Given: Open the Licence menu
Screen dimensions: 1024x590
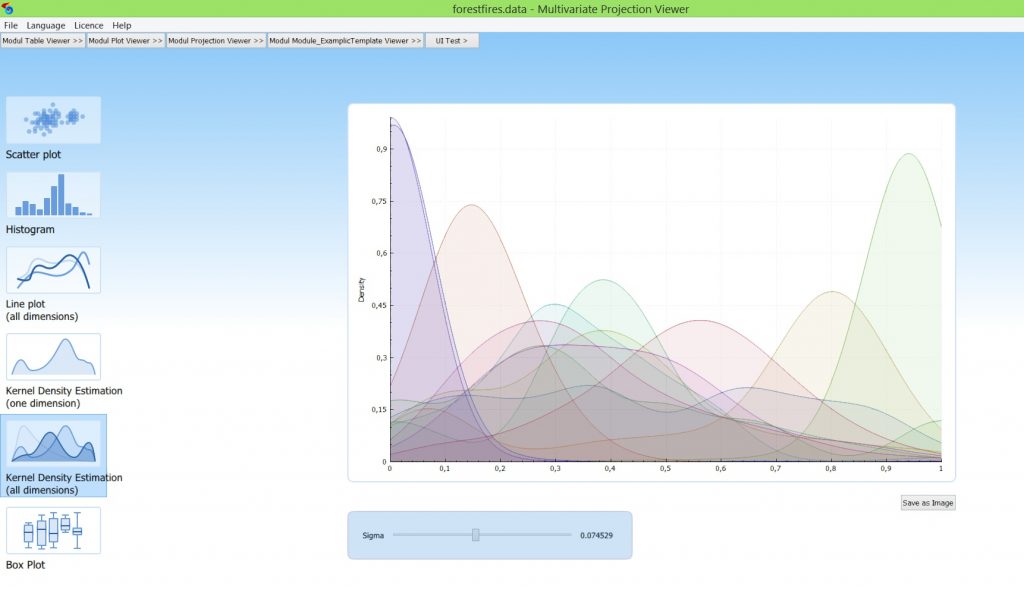Looking at the screenshot, I should click(x=89, y=25).
